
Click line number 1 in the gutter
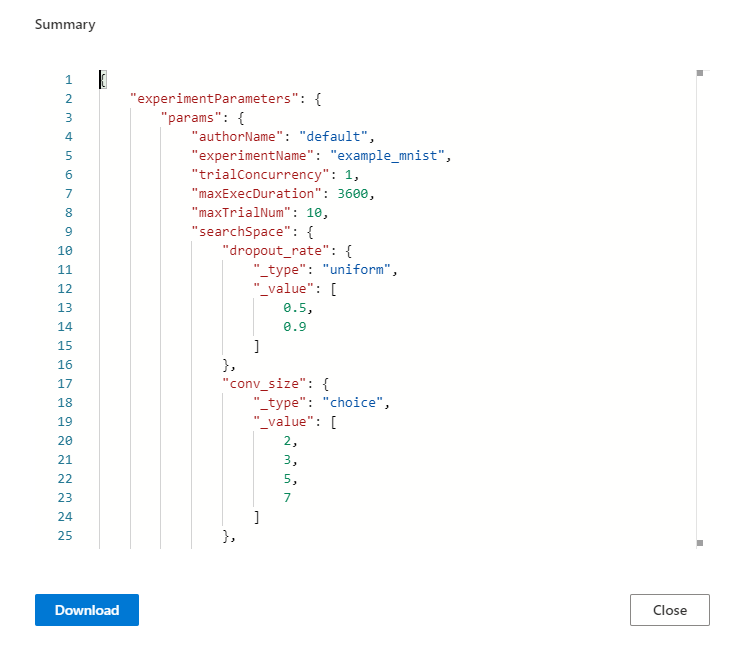[68, 80]
